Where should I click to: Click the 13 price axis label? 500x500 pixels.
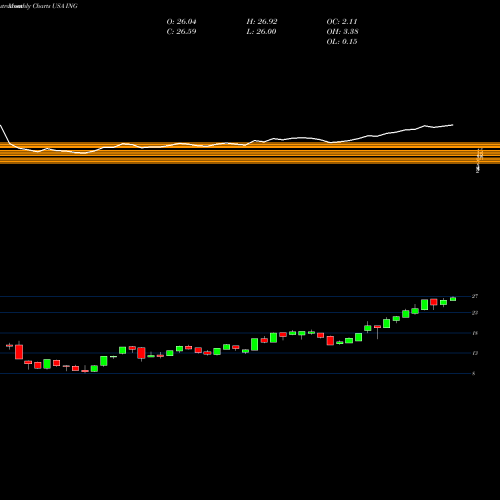(x=475, y=353)
